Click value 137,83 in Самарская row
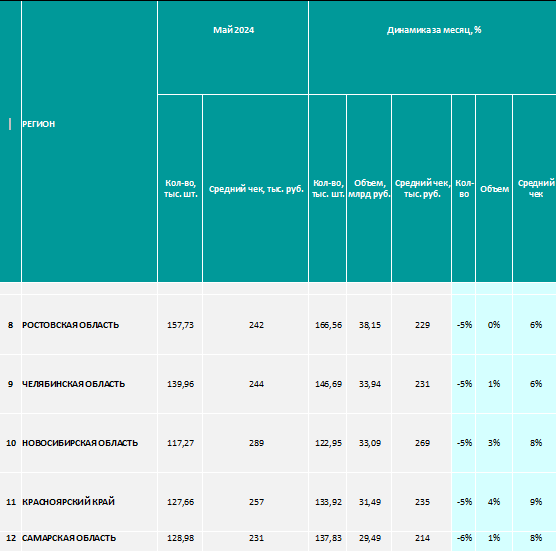The height and width of the screenshot is (551, 556). pos(328,541)
